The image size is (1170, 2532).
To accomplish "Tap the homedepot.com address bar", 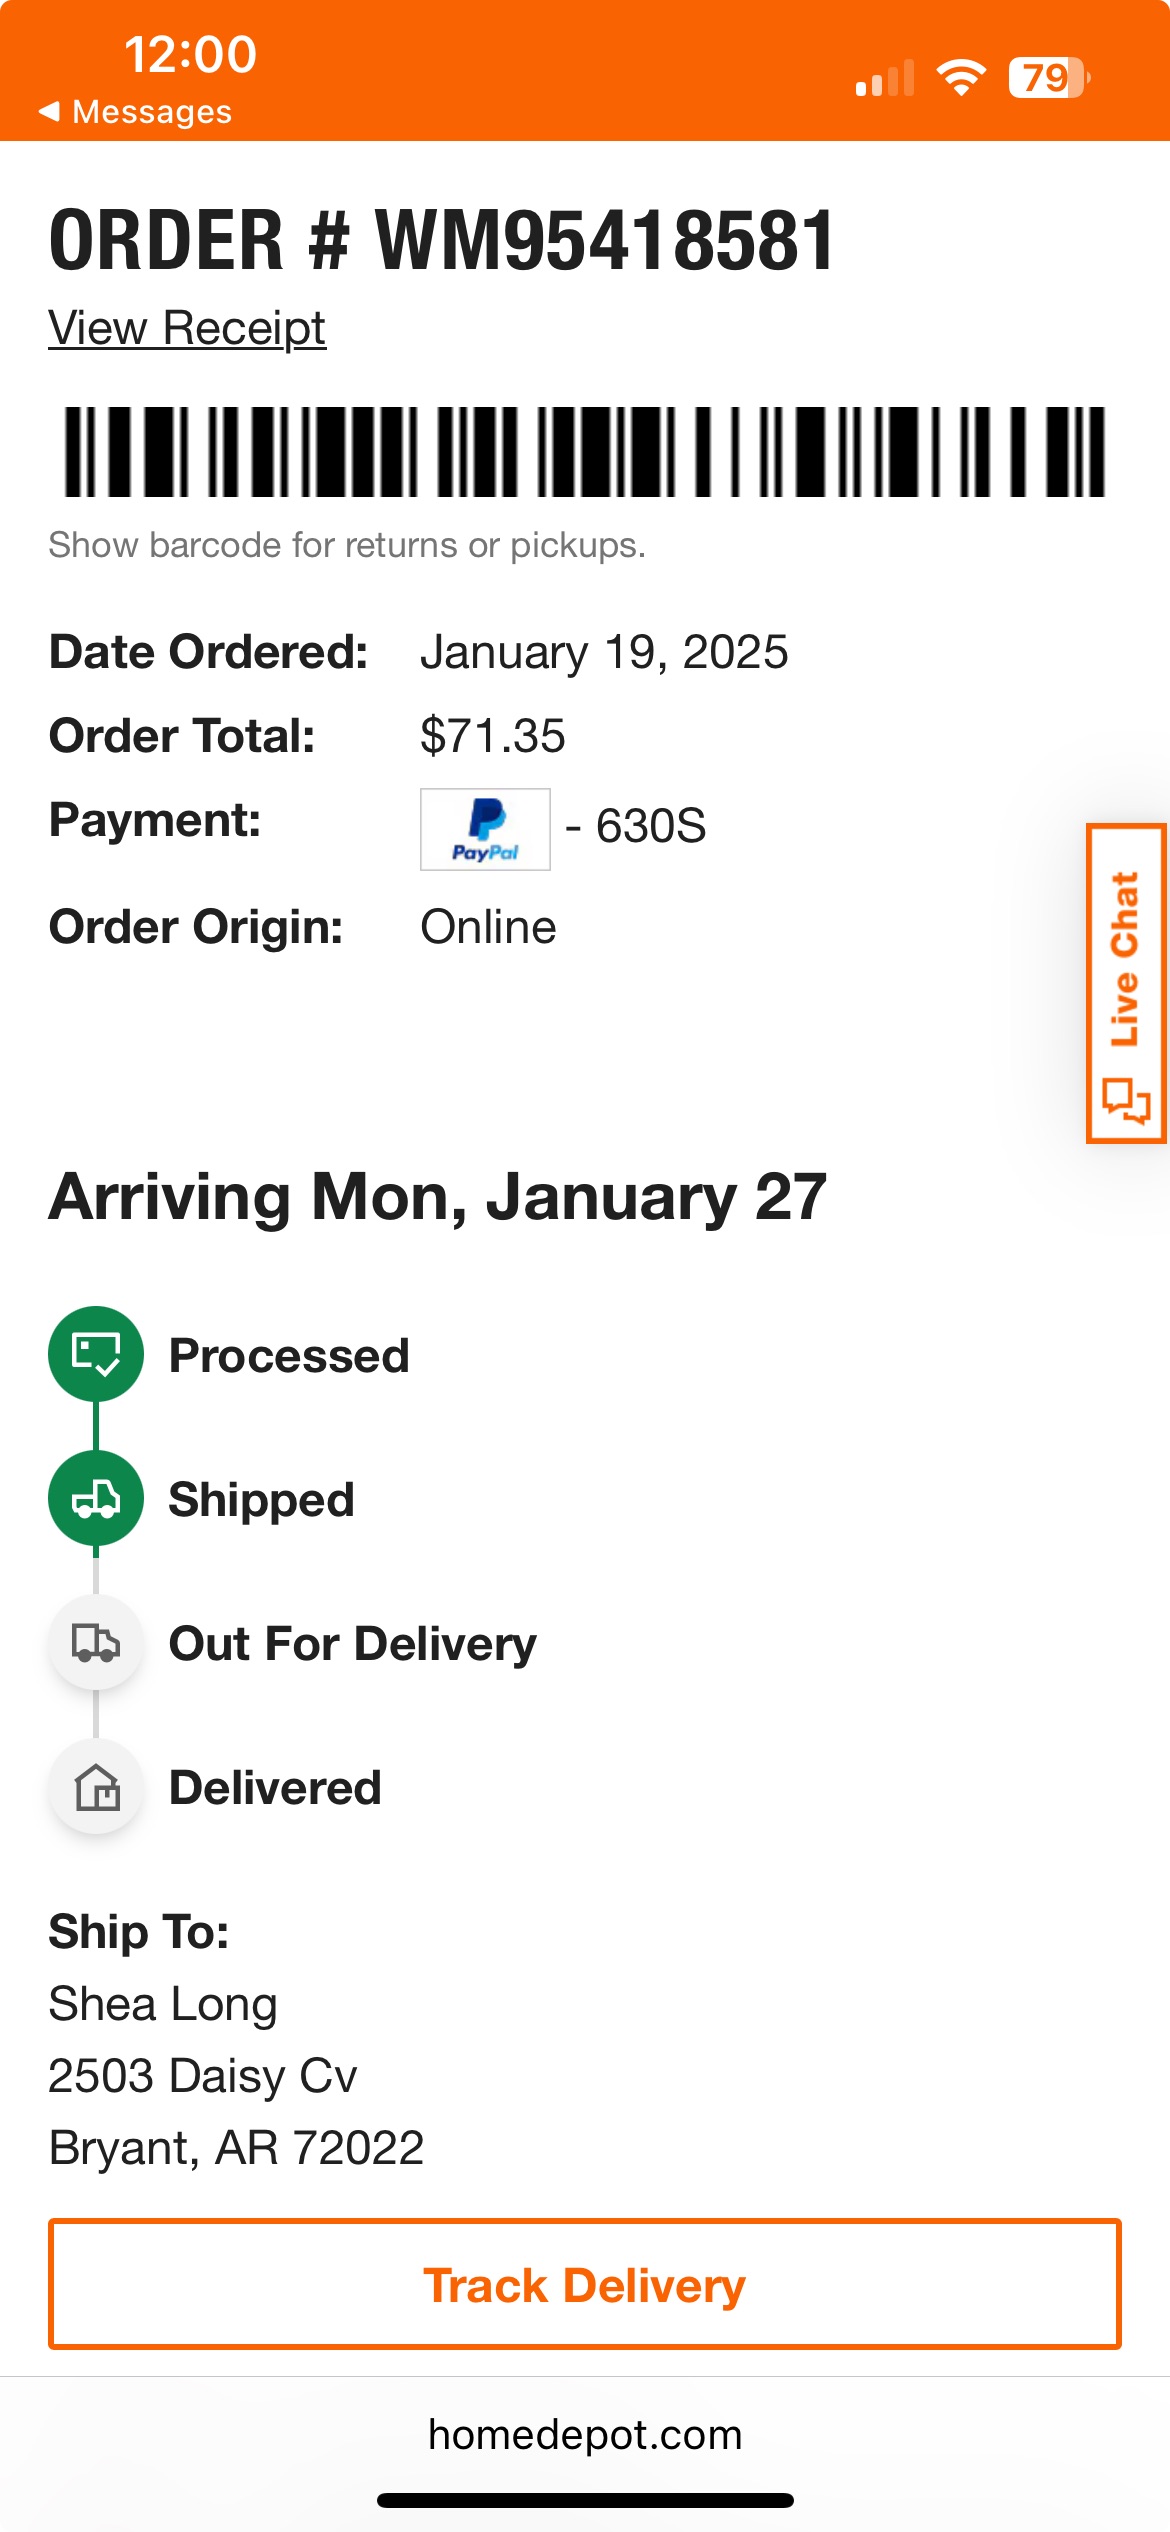I will pos(585,2434).
